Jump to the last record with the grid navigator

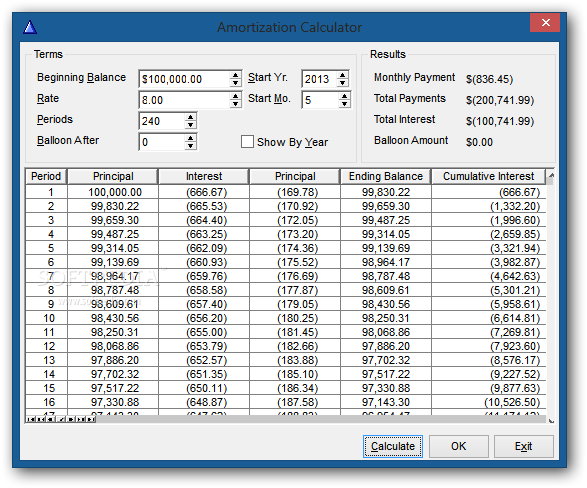tap(91, 419)
